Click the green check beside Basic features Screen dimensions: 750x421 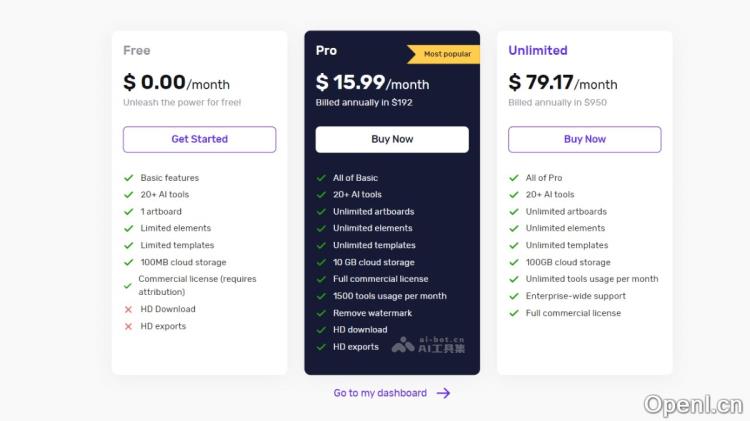tap(128, 178)
